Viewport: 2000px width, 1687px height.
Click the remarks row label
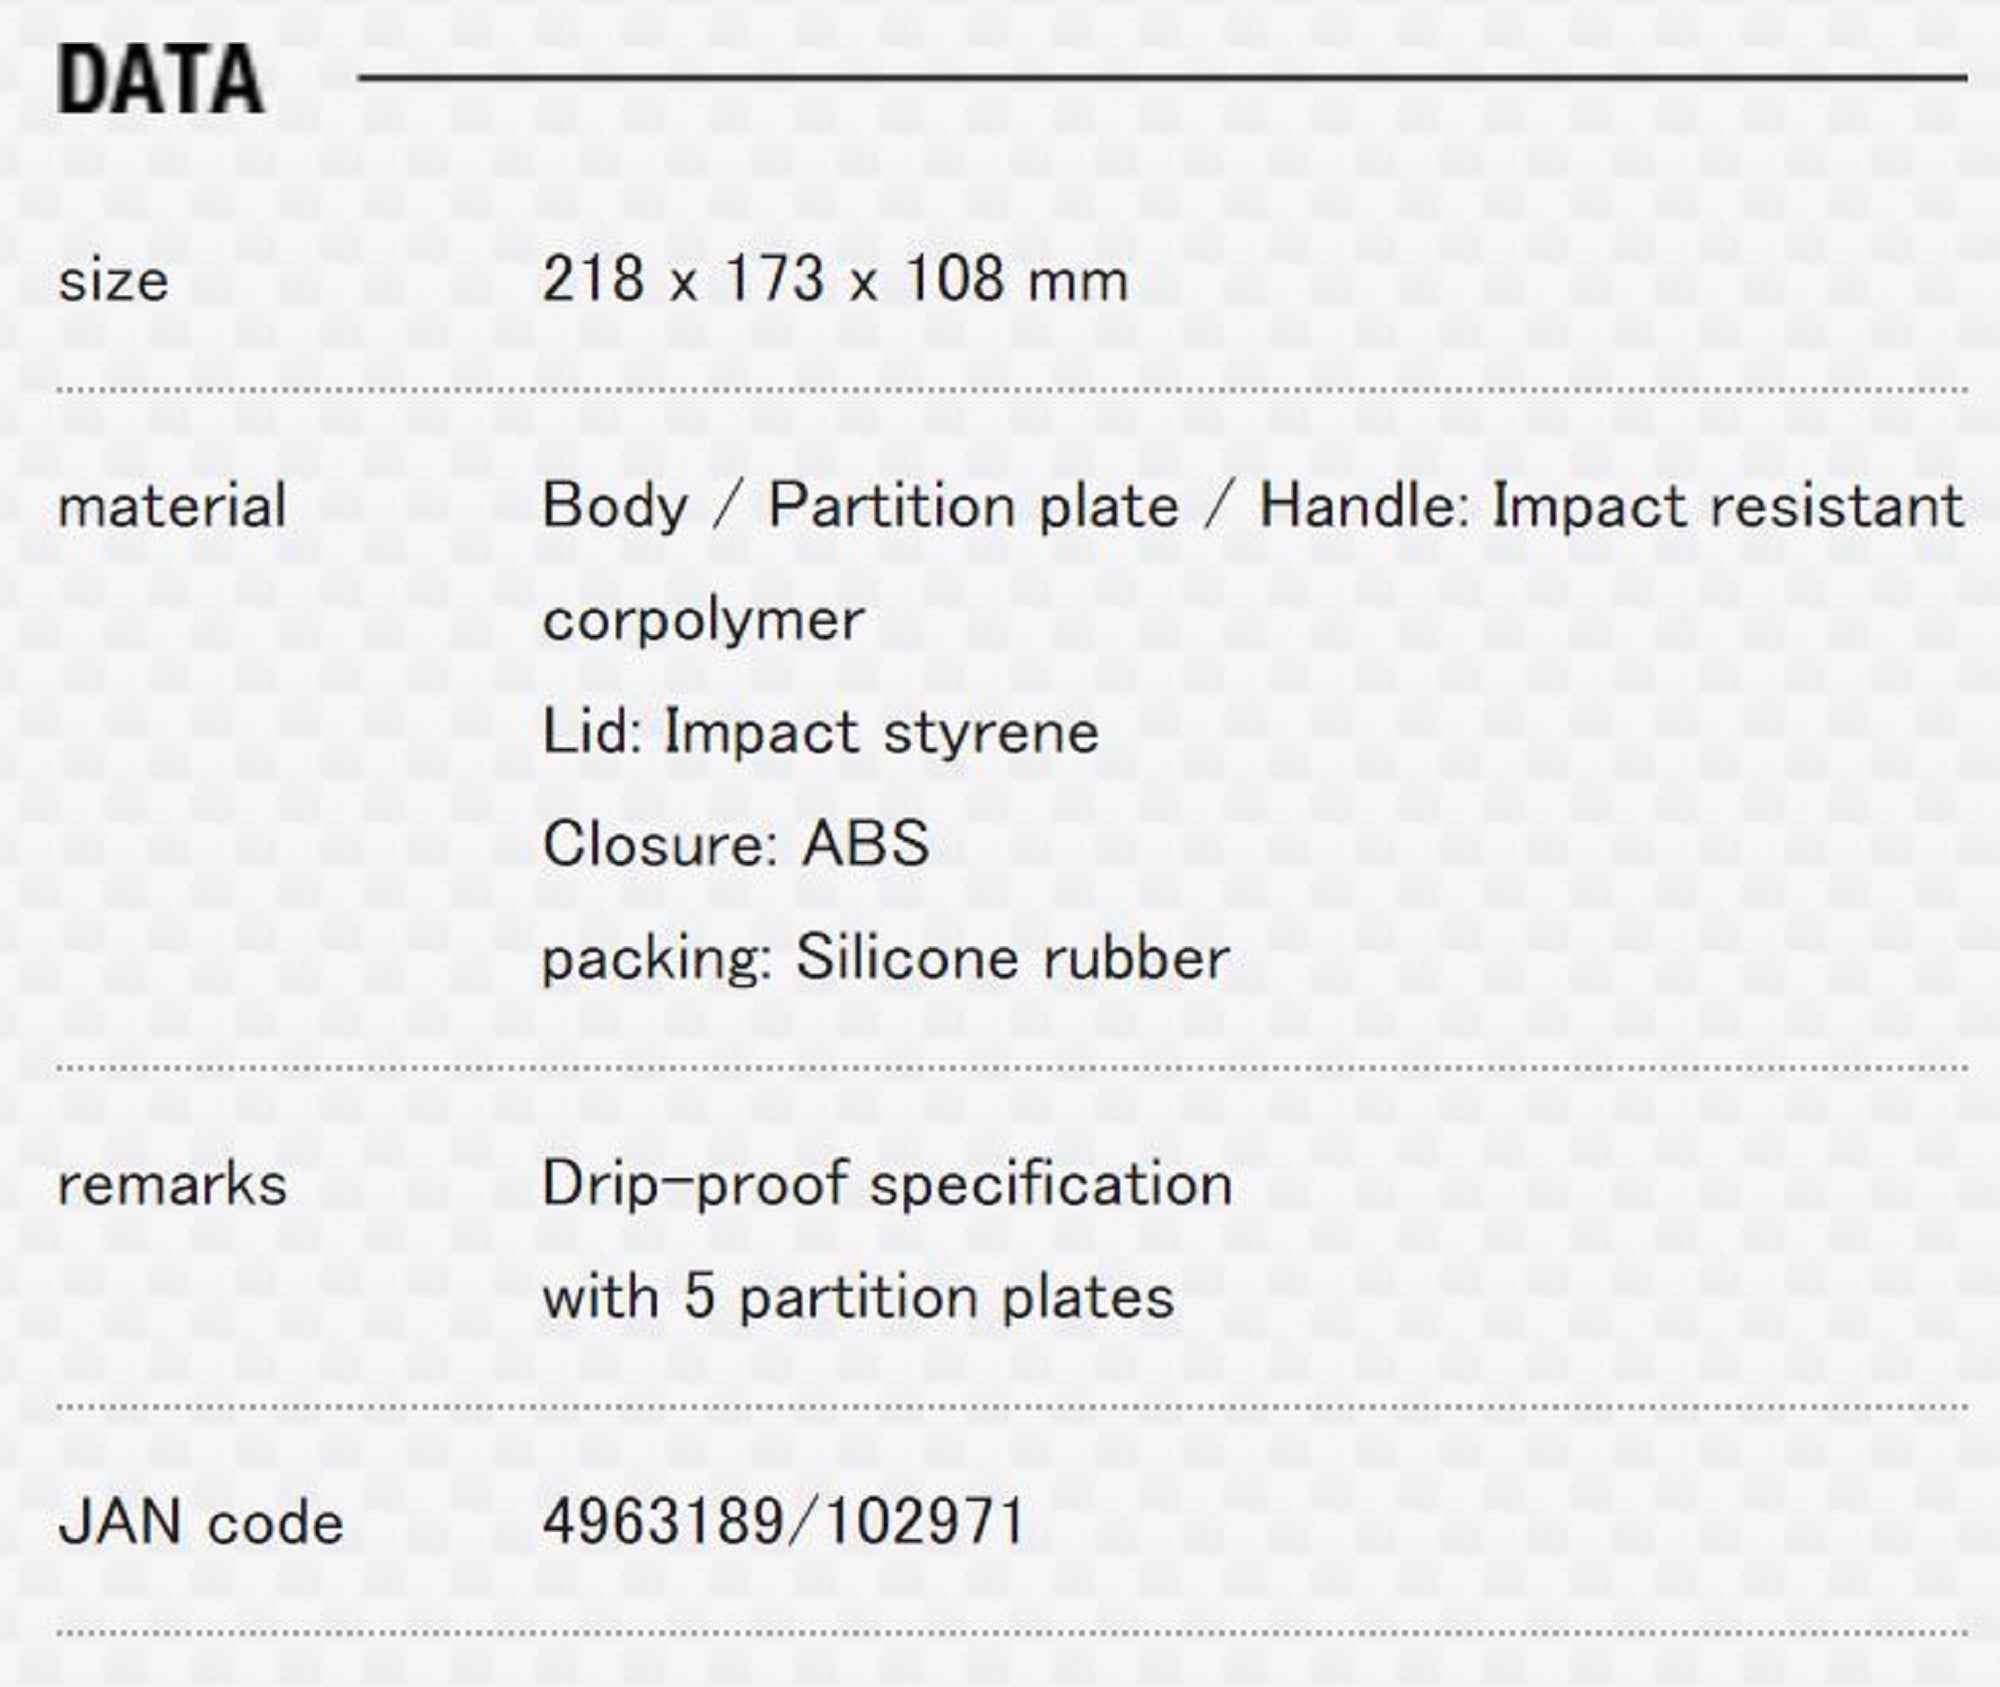tap(172, 1185)
